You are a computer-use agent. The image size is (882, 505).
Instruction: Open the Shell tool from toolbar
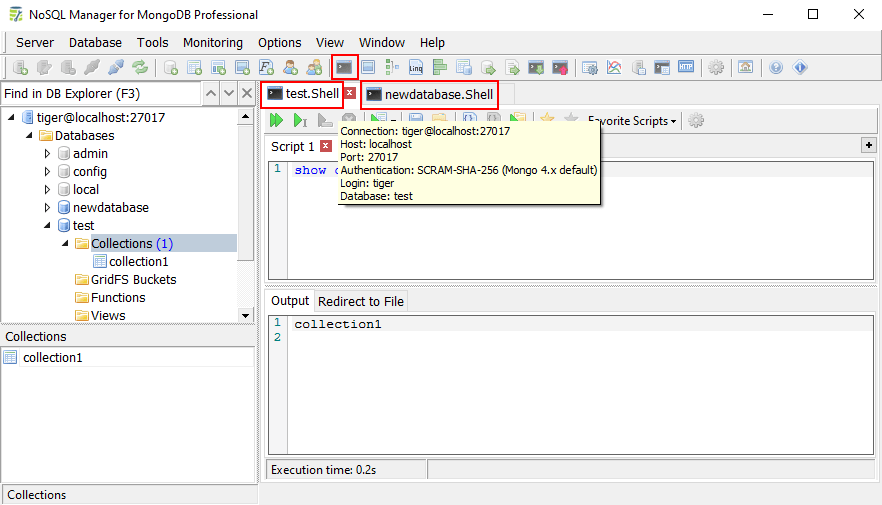click(x=344, y=67)
